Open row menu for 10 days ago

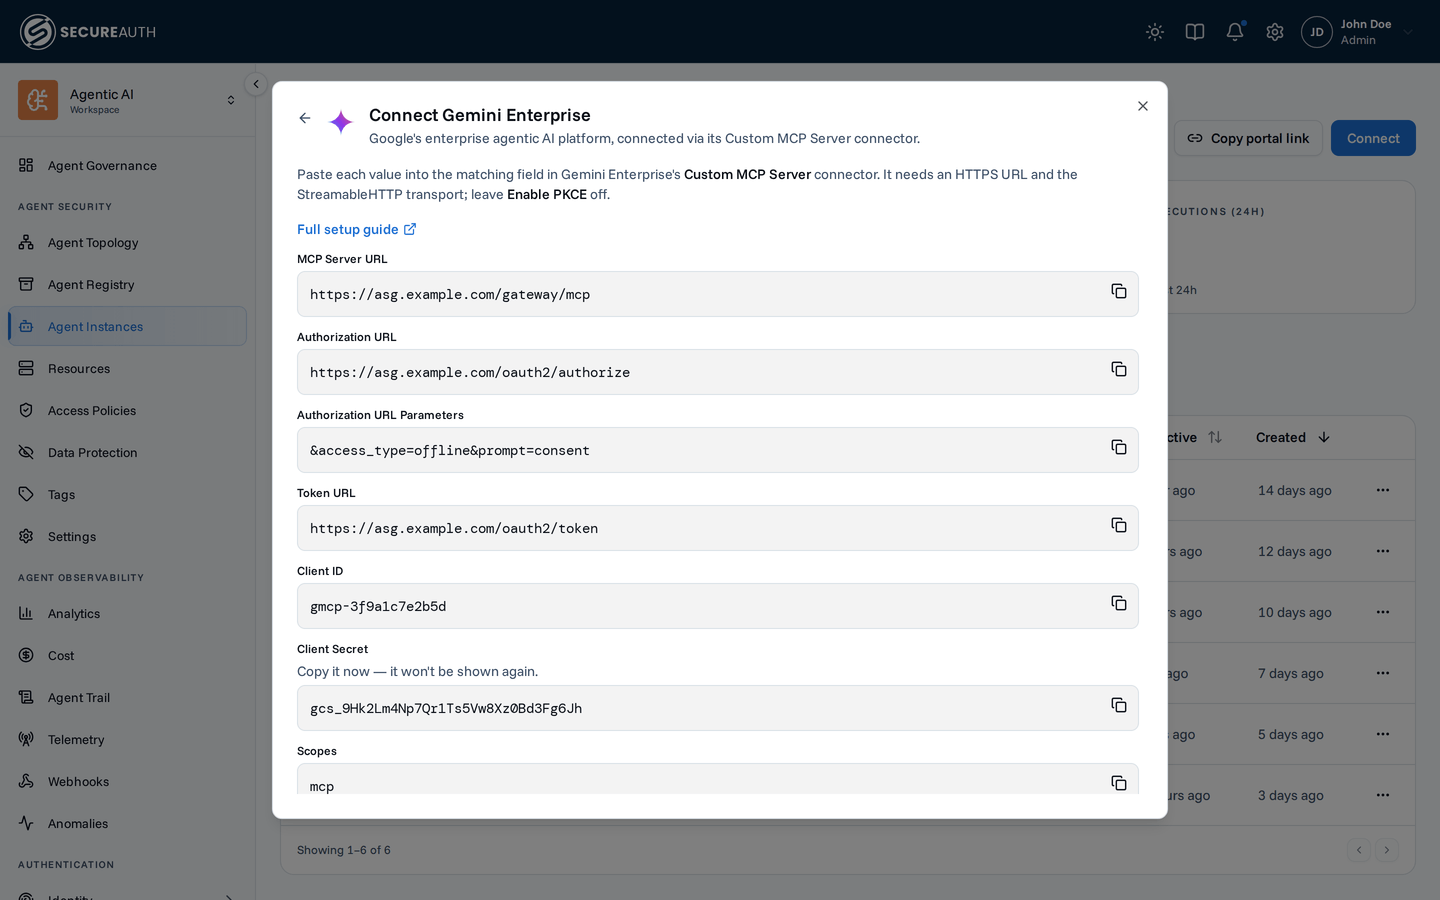(1383, 612)
